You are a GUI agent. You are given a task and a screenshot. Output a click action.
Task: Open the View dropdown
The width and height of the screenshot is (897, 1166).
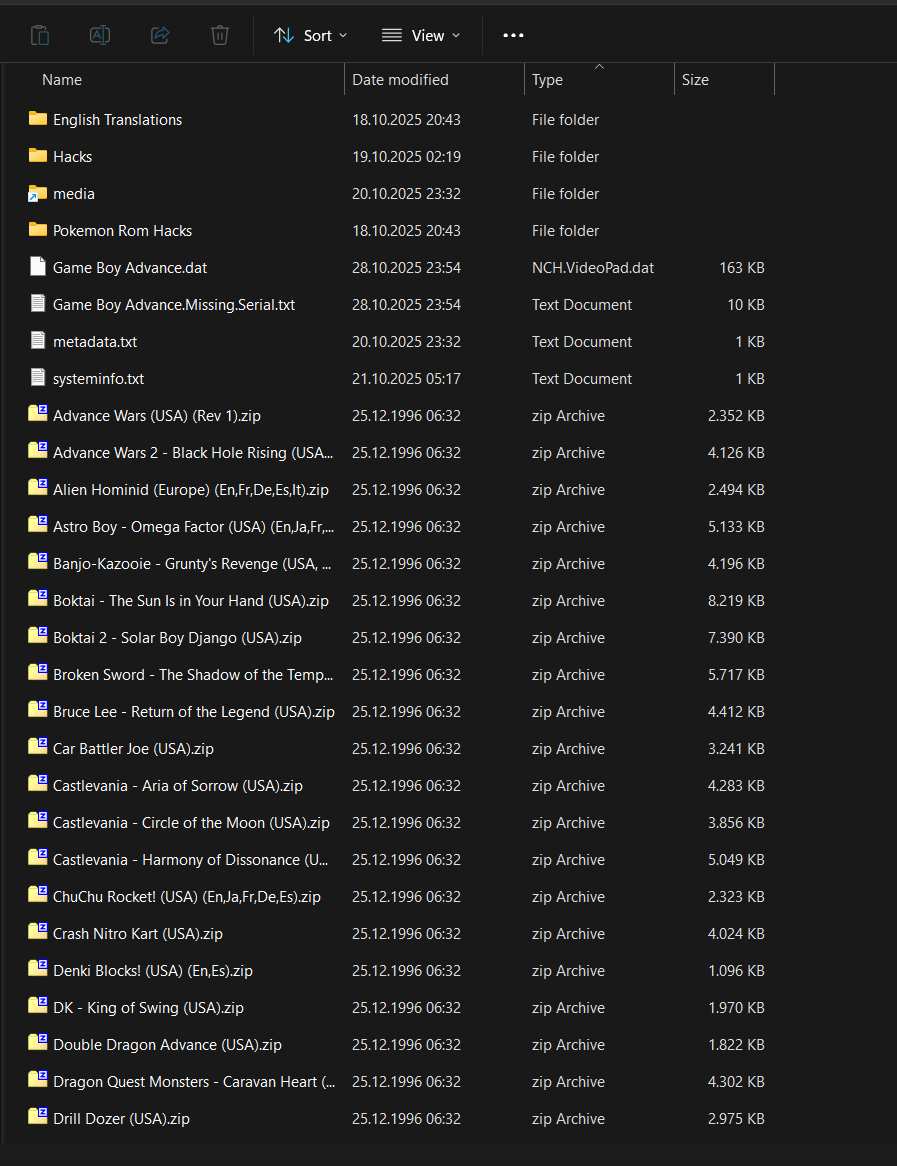coord(421,35)
